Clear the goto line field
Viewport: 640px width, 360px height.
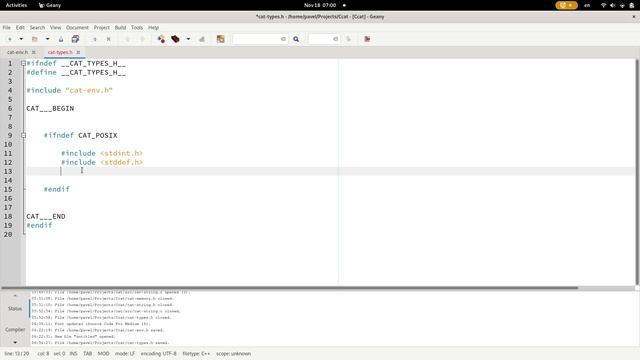[336, 39]
